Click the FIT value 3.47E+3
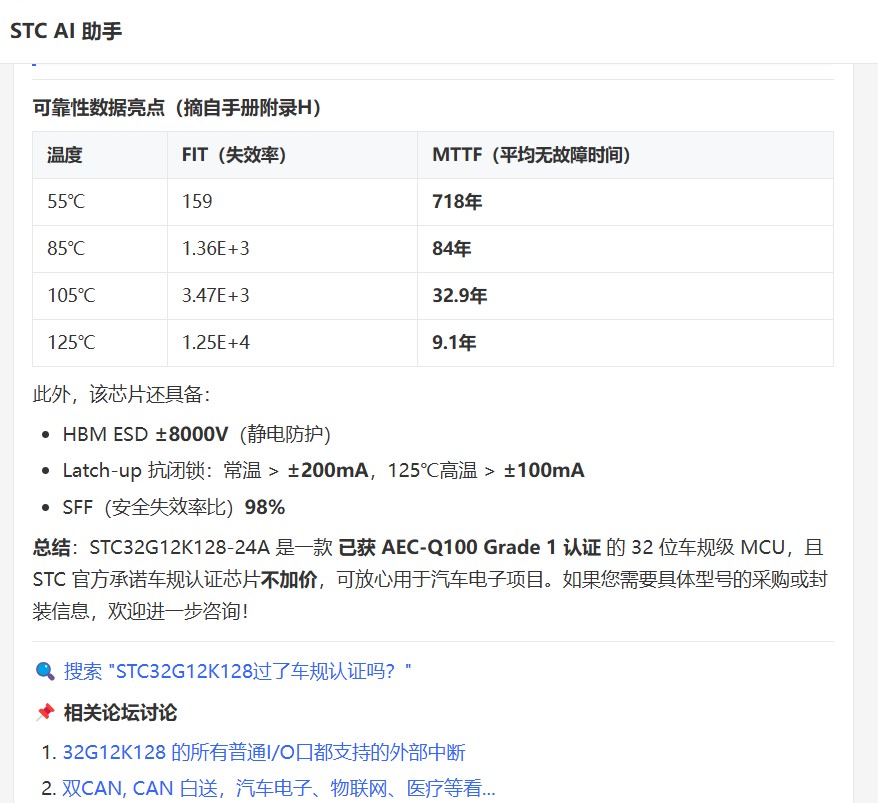Screen dimensions: 878x803 (x=216, y=296)
